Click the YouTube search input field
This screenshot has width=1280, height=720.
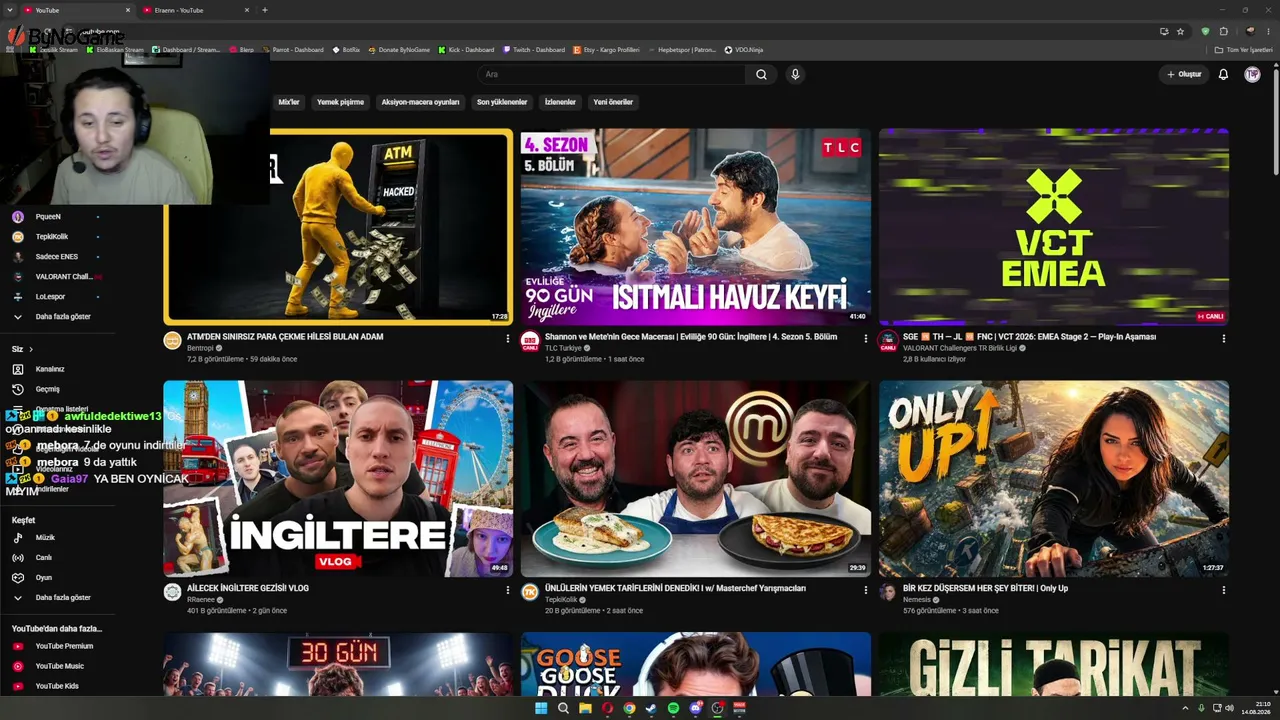(612, 74)
